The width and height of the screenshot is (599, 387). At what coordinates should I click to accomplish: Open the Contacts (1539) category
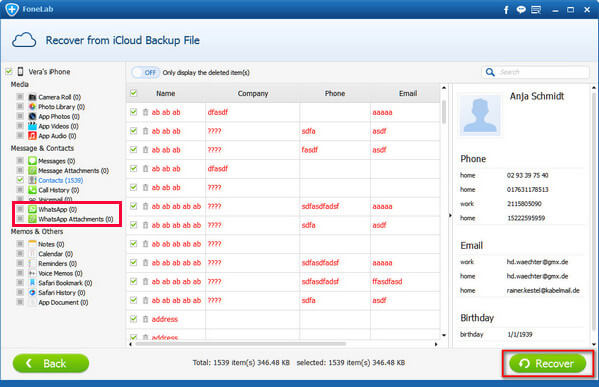click(x=61, y=180)
